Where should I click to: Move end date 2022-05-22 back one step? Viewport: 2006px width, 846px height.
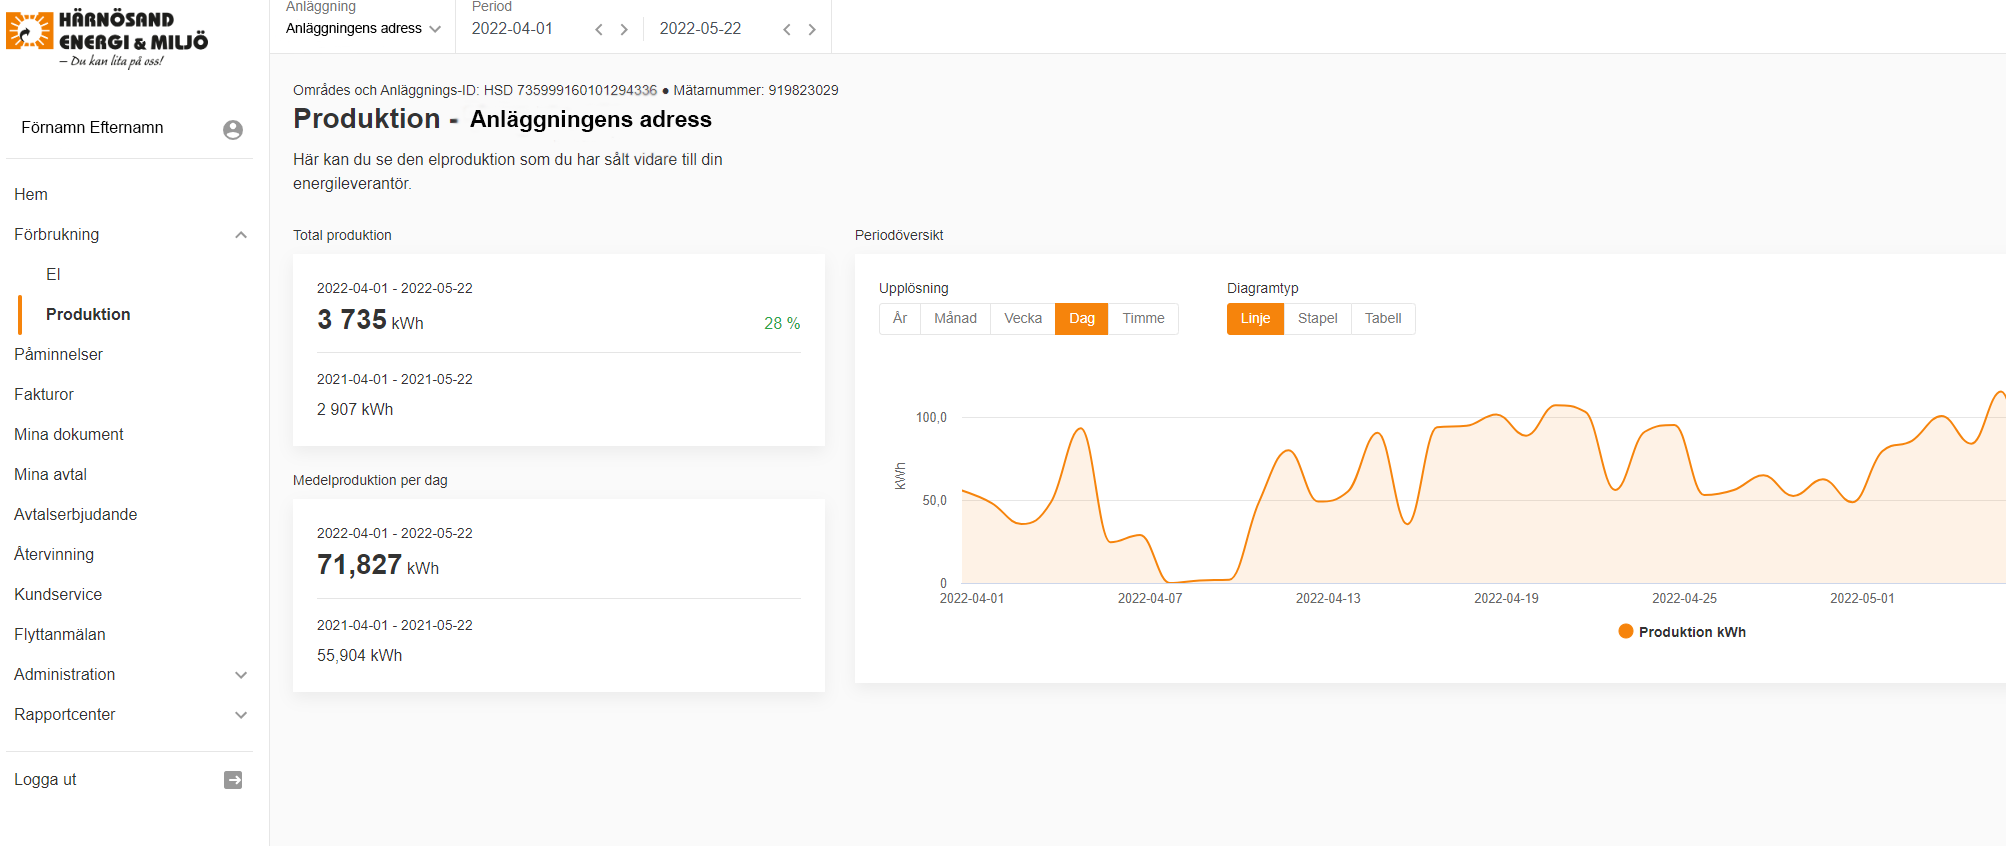point(787,30)
